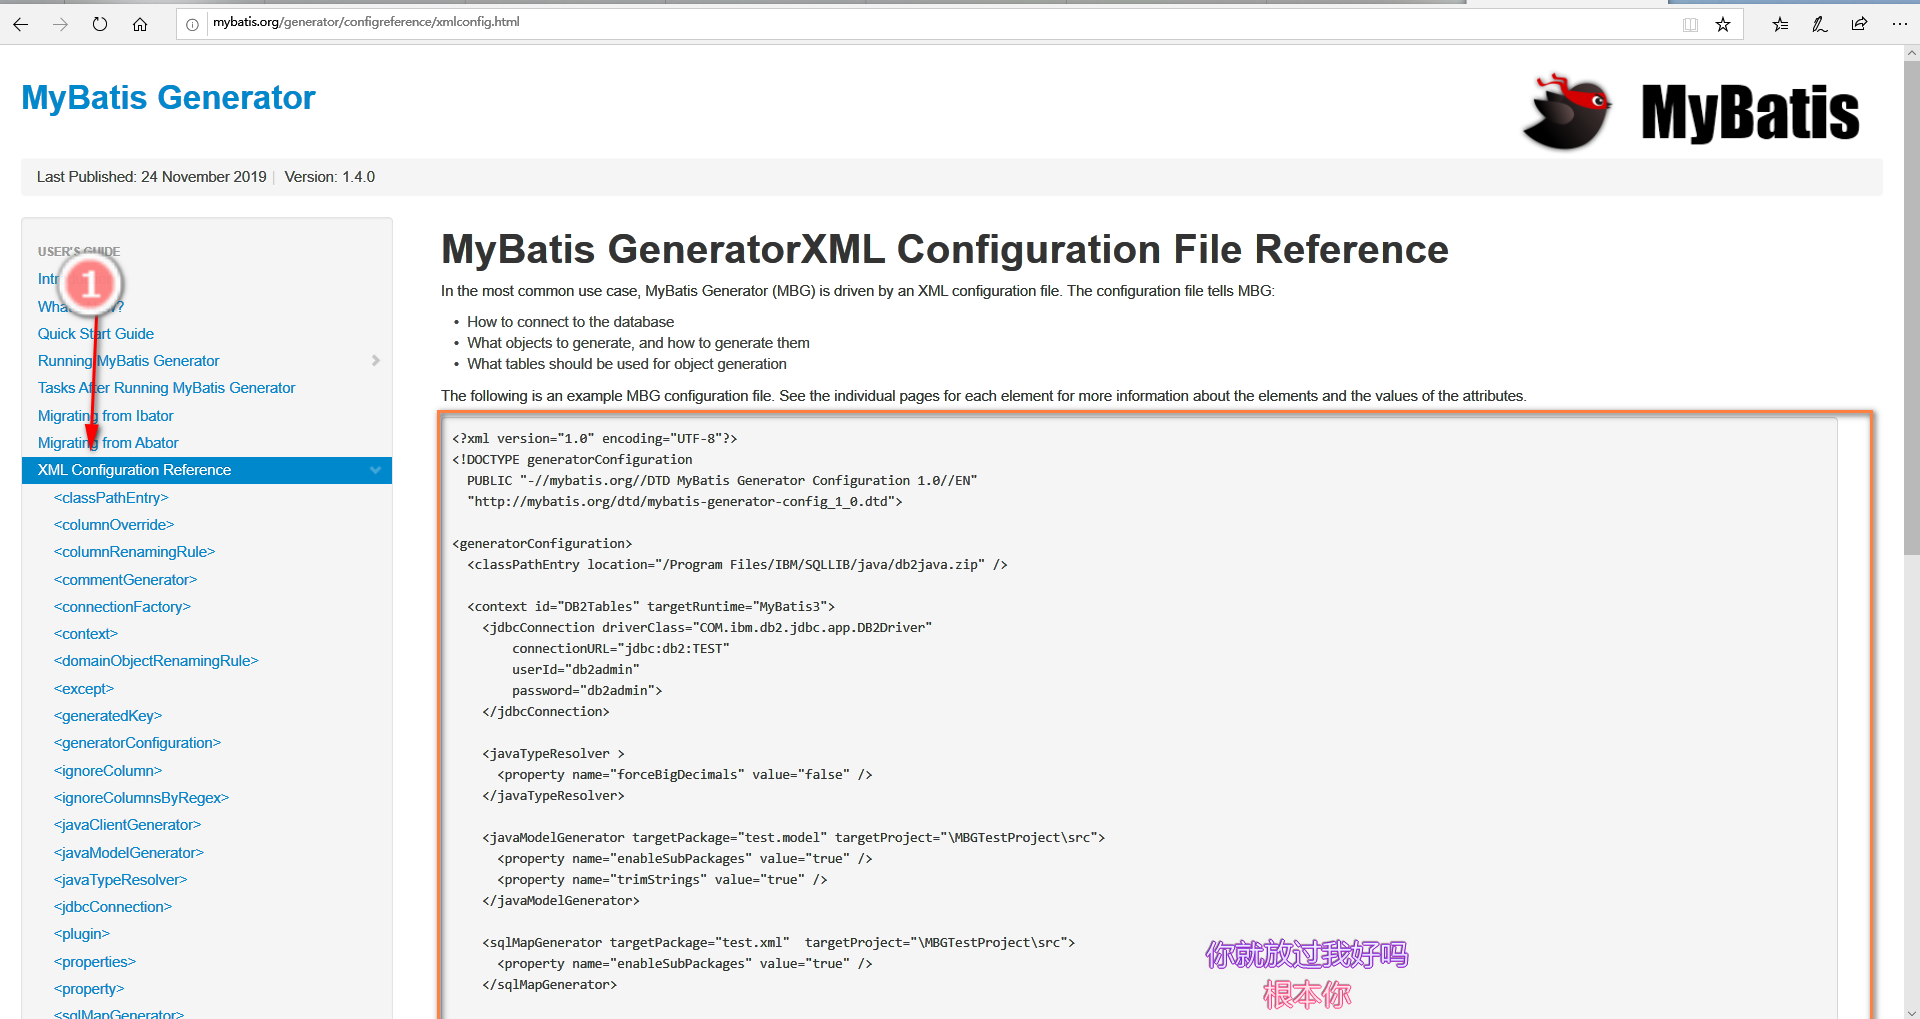Expand Running MyBatis Generator submenu arrow
Image resolution: width=1920 pixels, height=1019 pixels.
tap(376, 361)
